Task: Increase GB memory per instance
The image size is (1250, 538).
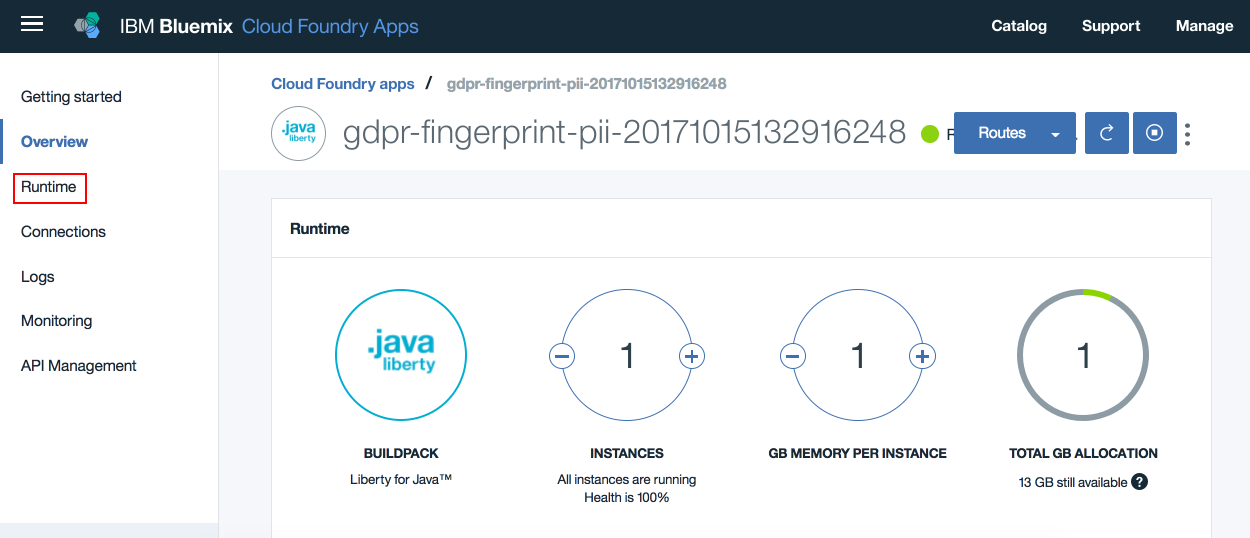Action: point(922,356)
